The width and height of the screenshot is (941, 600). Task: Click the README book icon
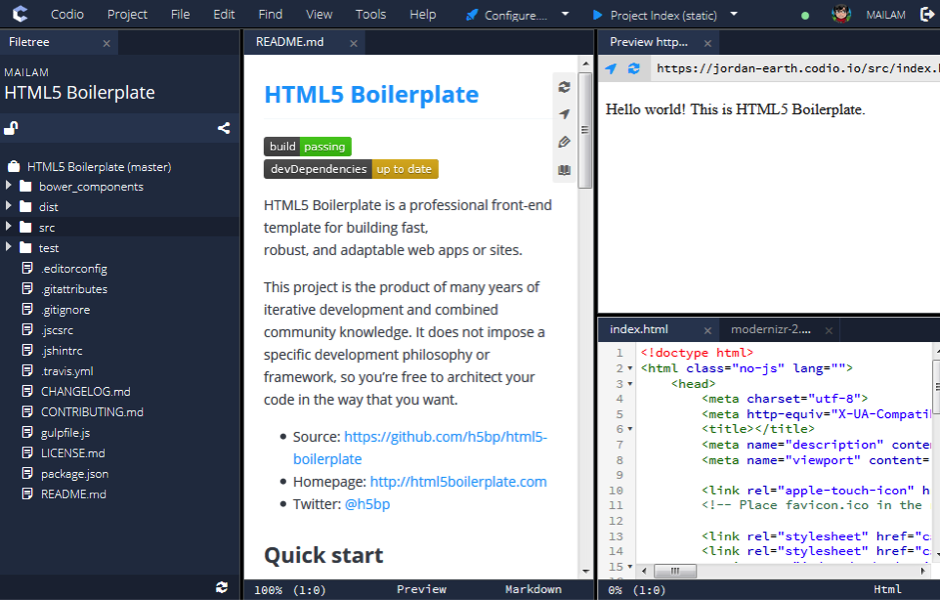[564, 170]
